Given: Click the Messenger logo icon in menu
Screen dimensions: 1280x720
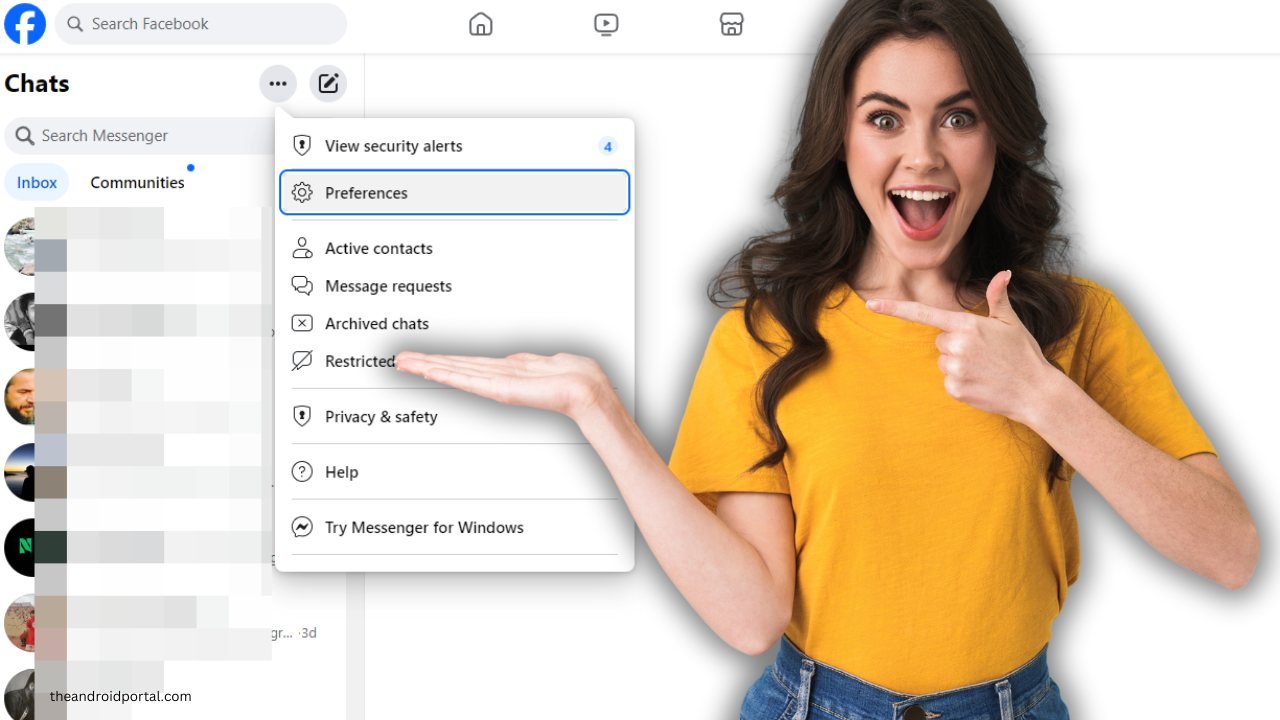Looking at the screenshot, I should tap(302, 527).
